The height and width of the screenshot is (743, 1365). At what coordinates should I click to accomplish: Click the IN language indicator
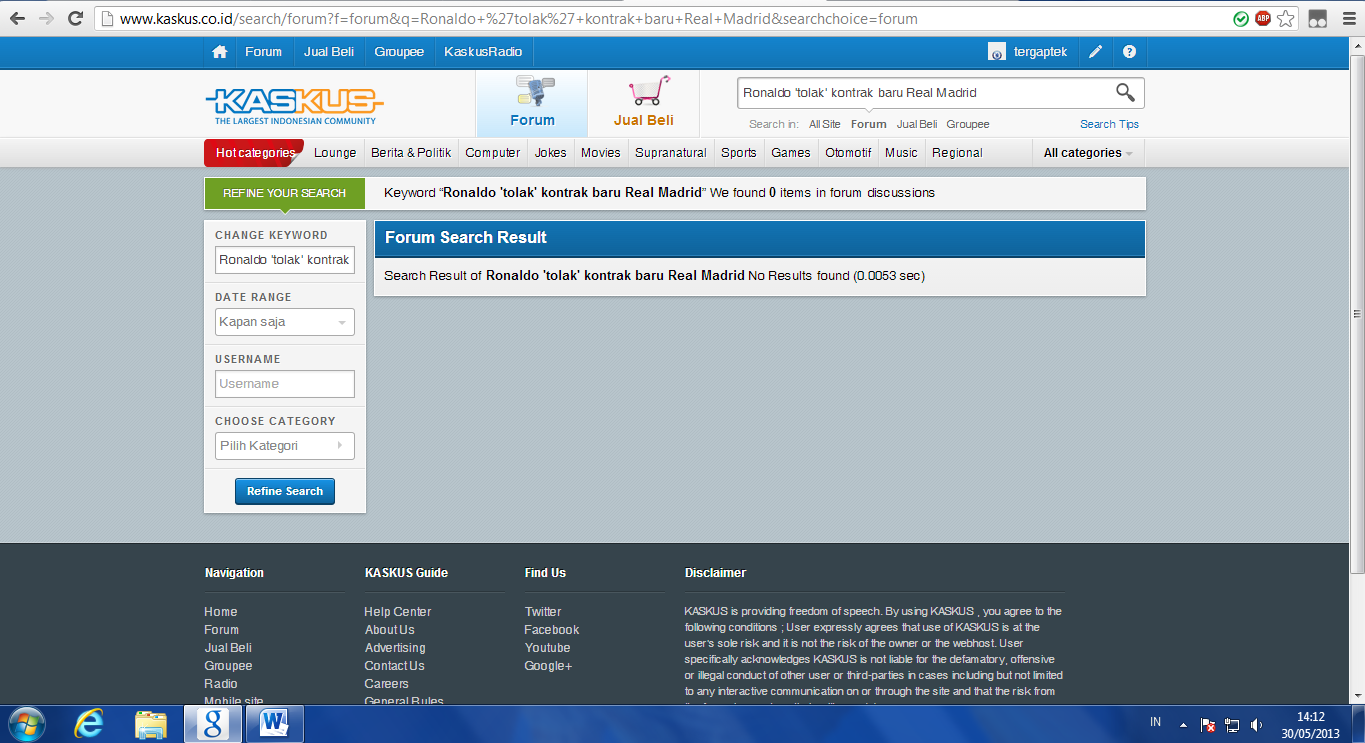point(1156,722)
